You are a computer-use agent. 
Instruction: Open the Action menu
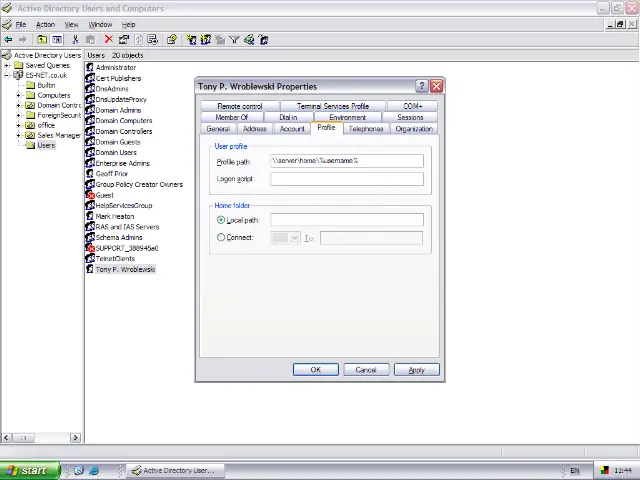tap(45, 24)
